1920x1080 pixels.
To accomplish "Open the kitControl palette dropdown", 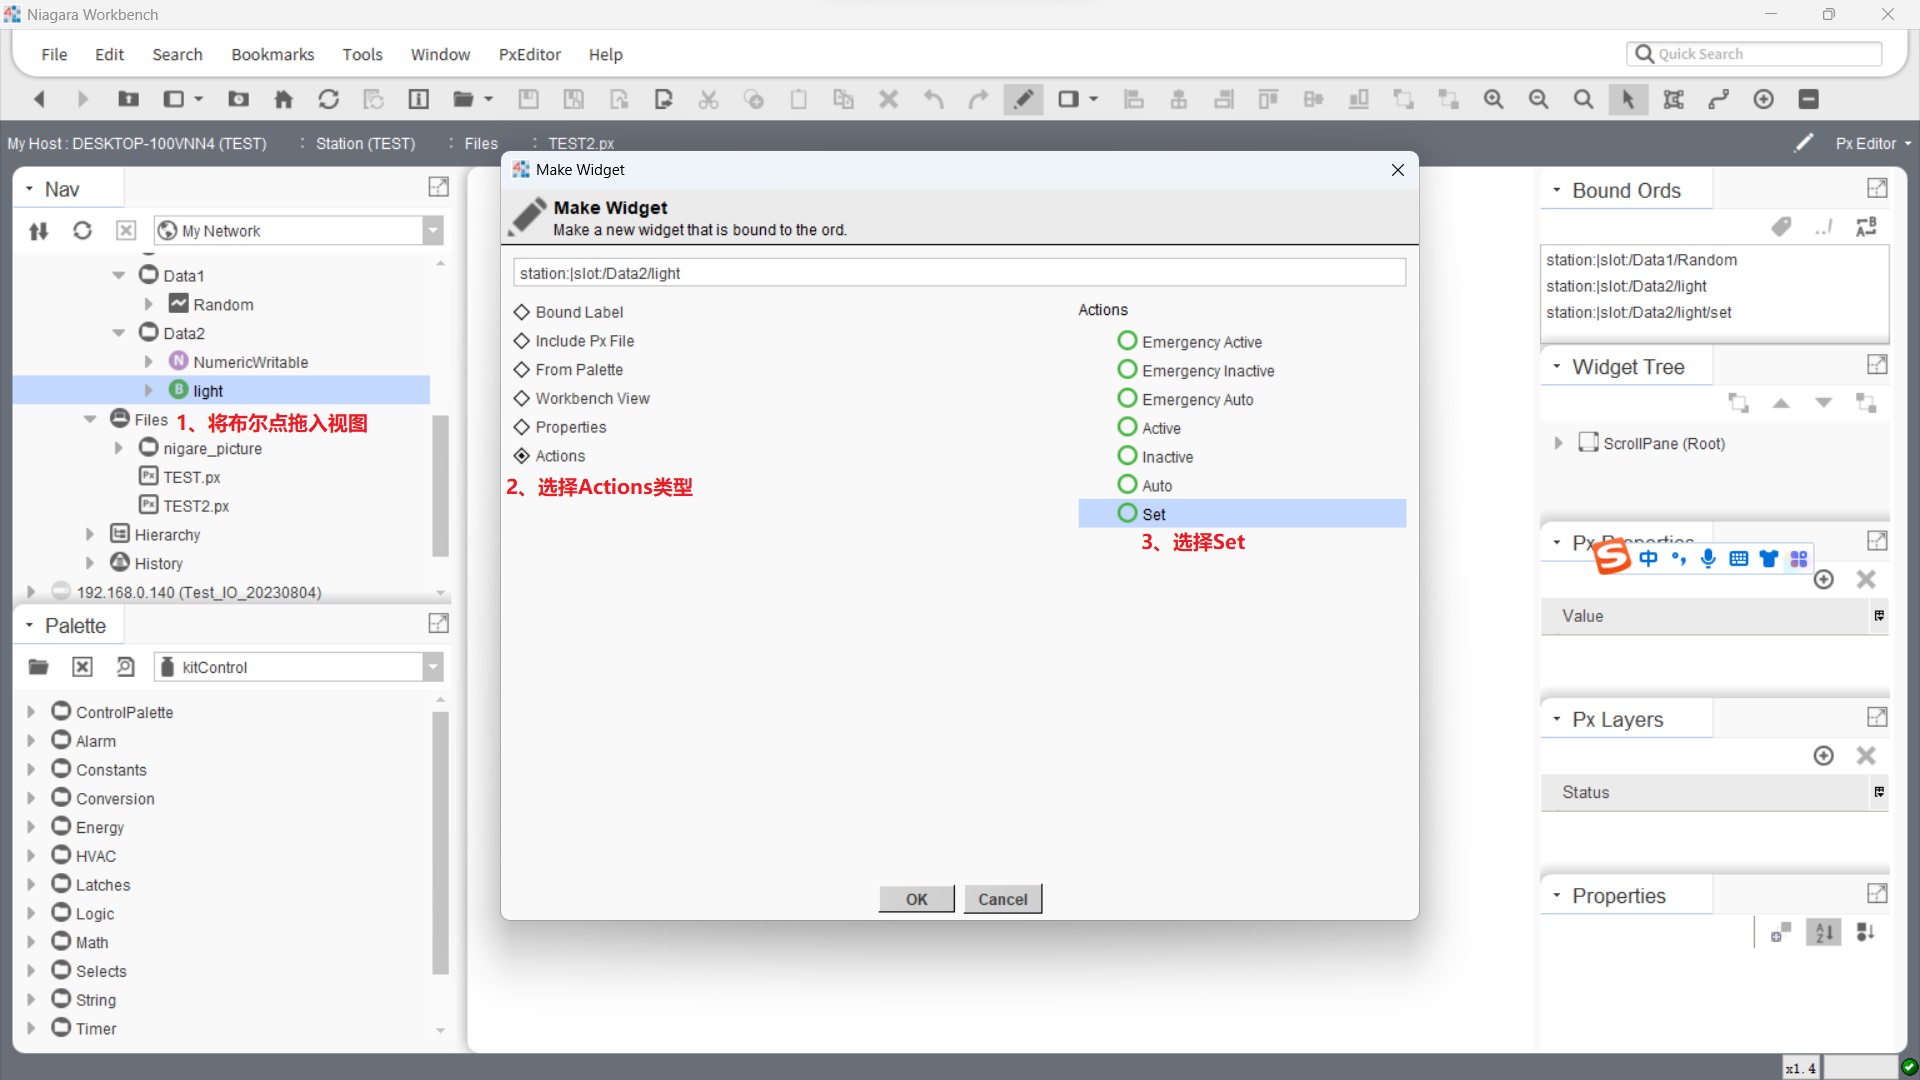I will click(x=433, y=667).
